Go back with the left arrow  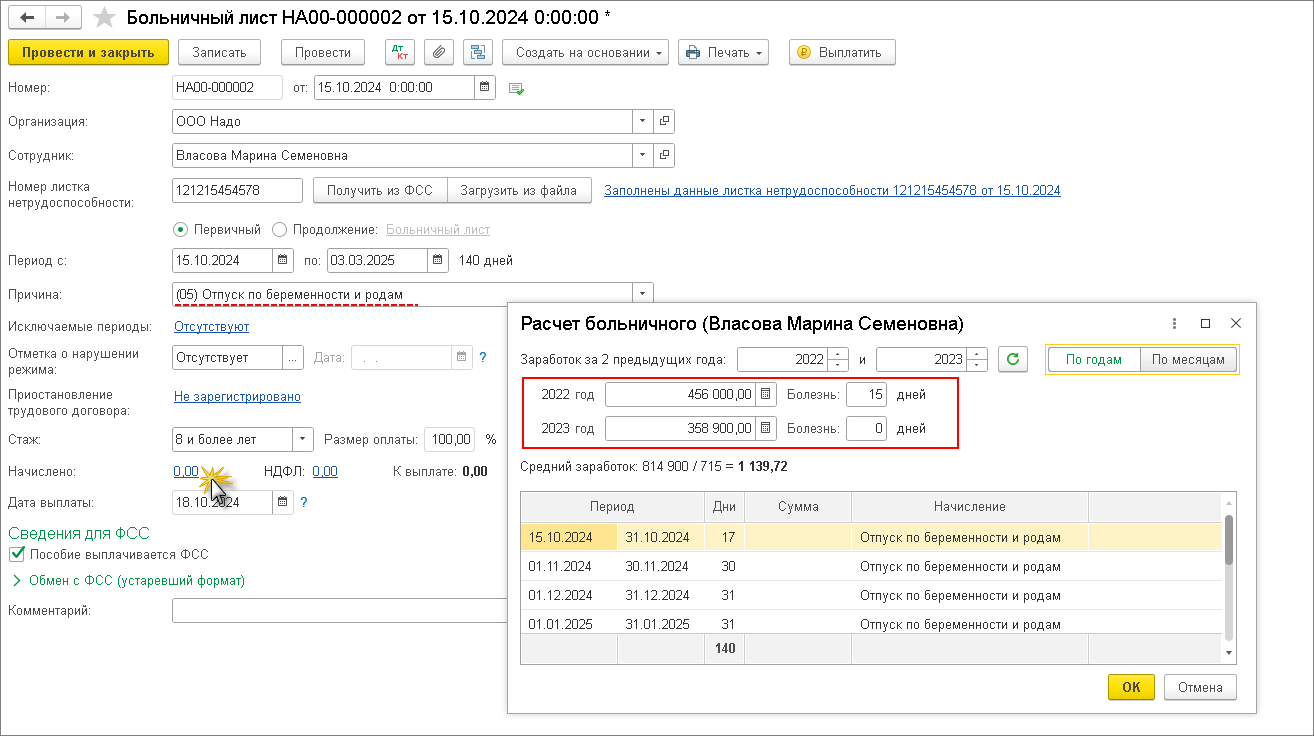coord(27,18)
